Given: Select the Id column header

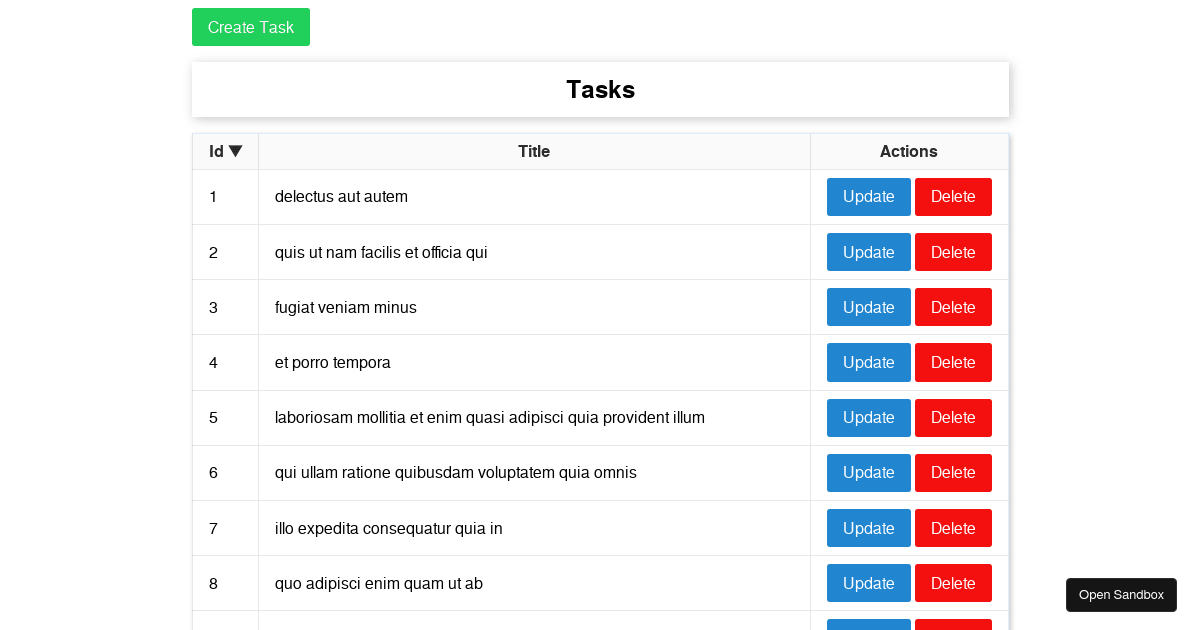Looking at the screenshot, I should pos(224,151).
